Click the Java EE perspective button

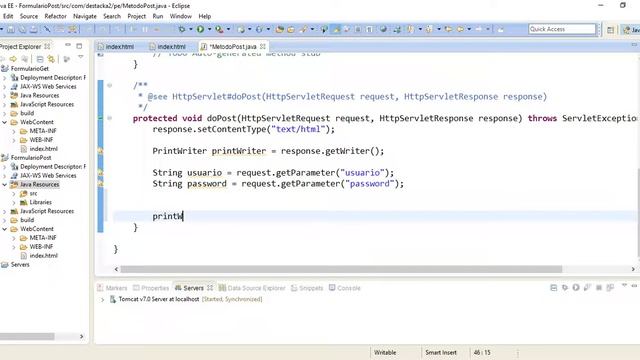(x=631, y=30)
